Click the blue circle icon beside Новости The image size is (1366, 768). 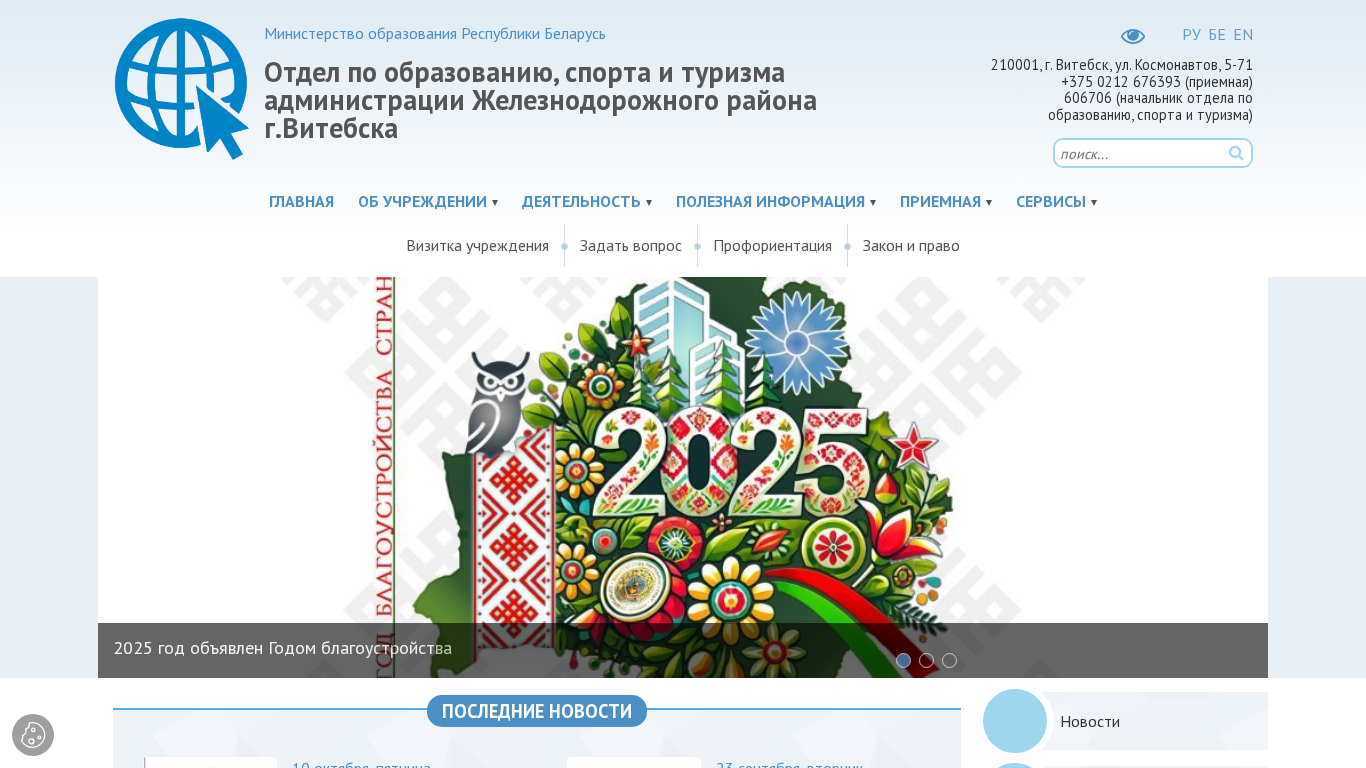tap(1015, 721)
